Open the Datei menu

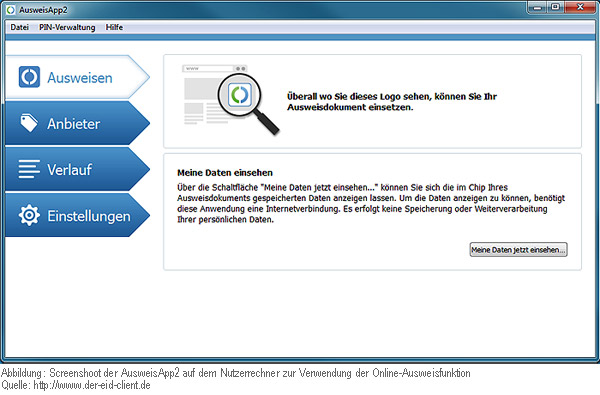(x=20, y=27)
